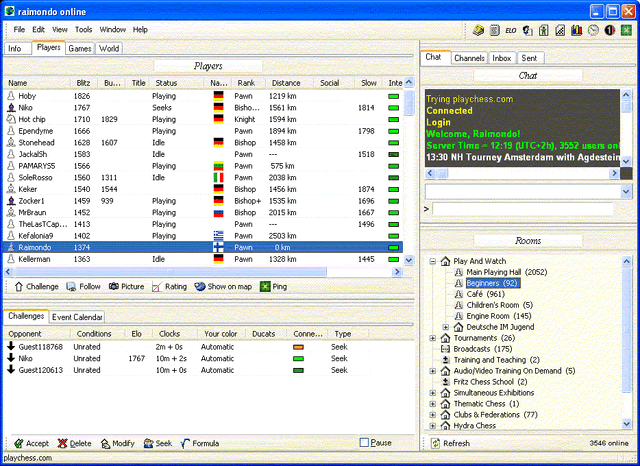Click the Picture camera icon
Screen dimensions: 640x466
113,286
